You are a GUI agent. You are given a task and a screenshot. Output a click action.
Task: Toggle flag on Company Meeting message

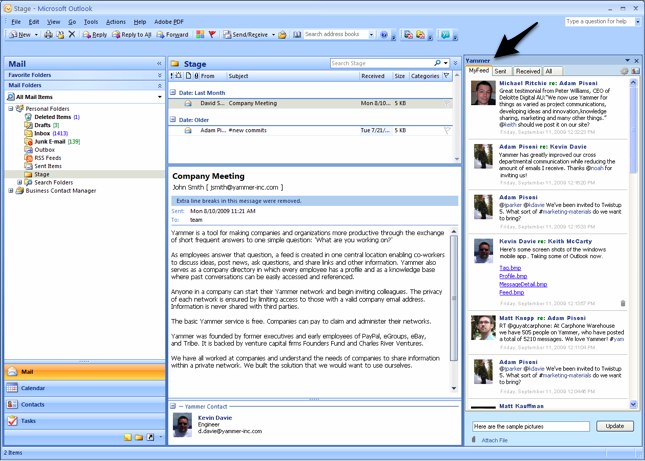click(447, 103)
